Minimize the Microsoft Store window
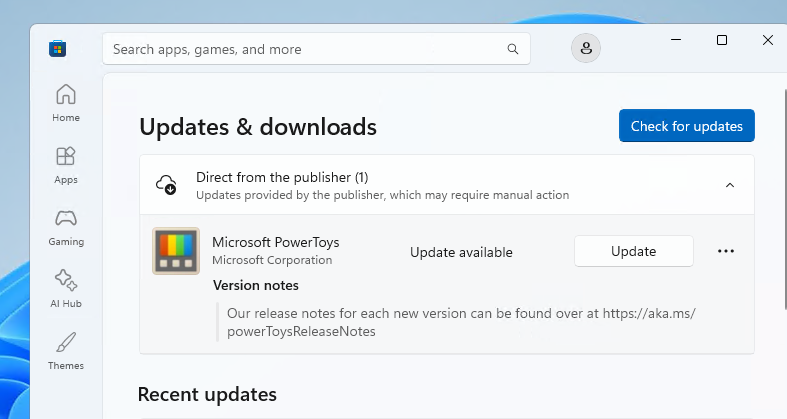Viewport: 787px width, 419px height. (676, 40)
